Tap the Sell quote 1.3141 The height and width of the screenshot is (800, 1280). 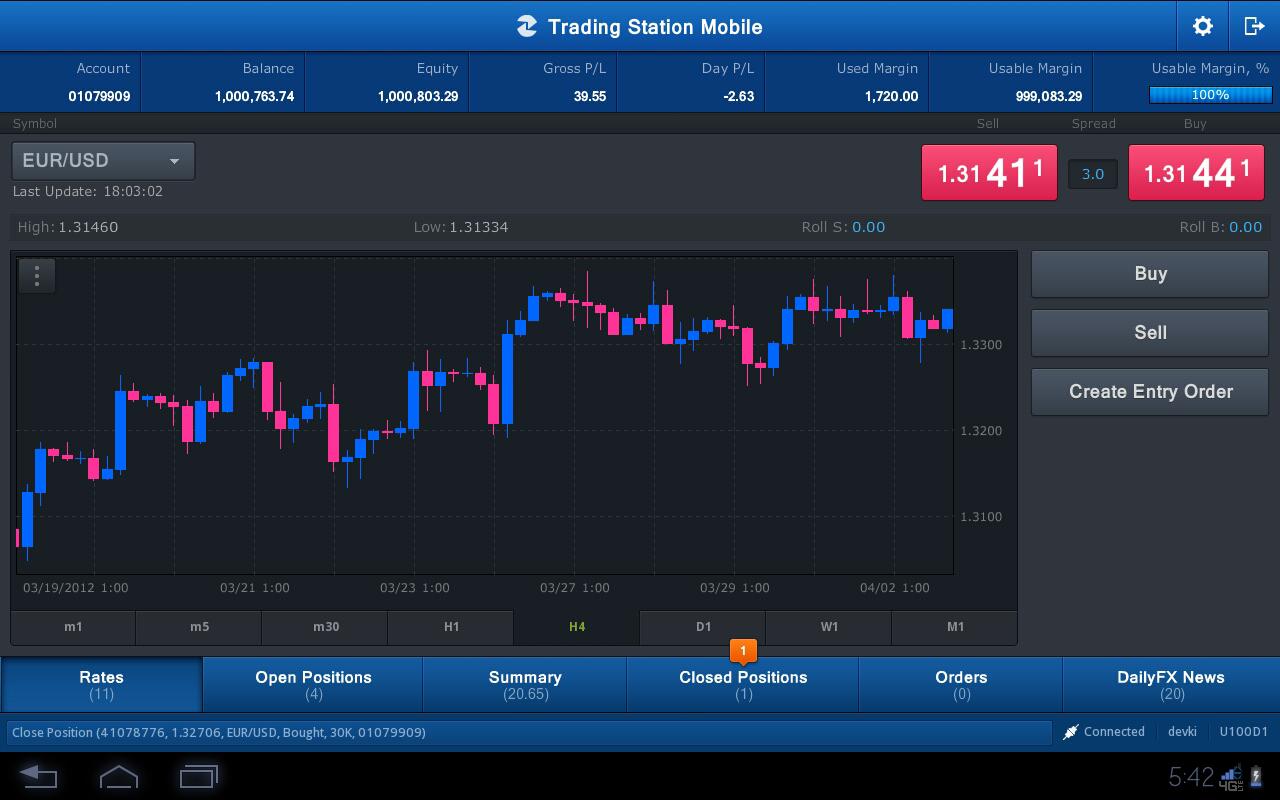coord(989,172)
